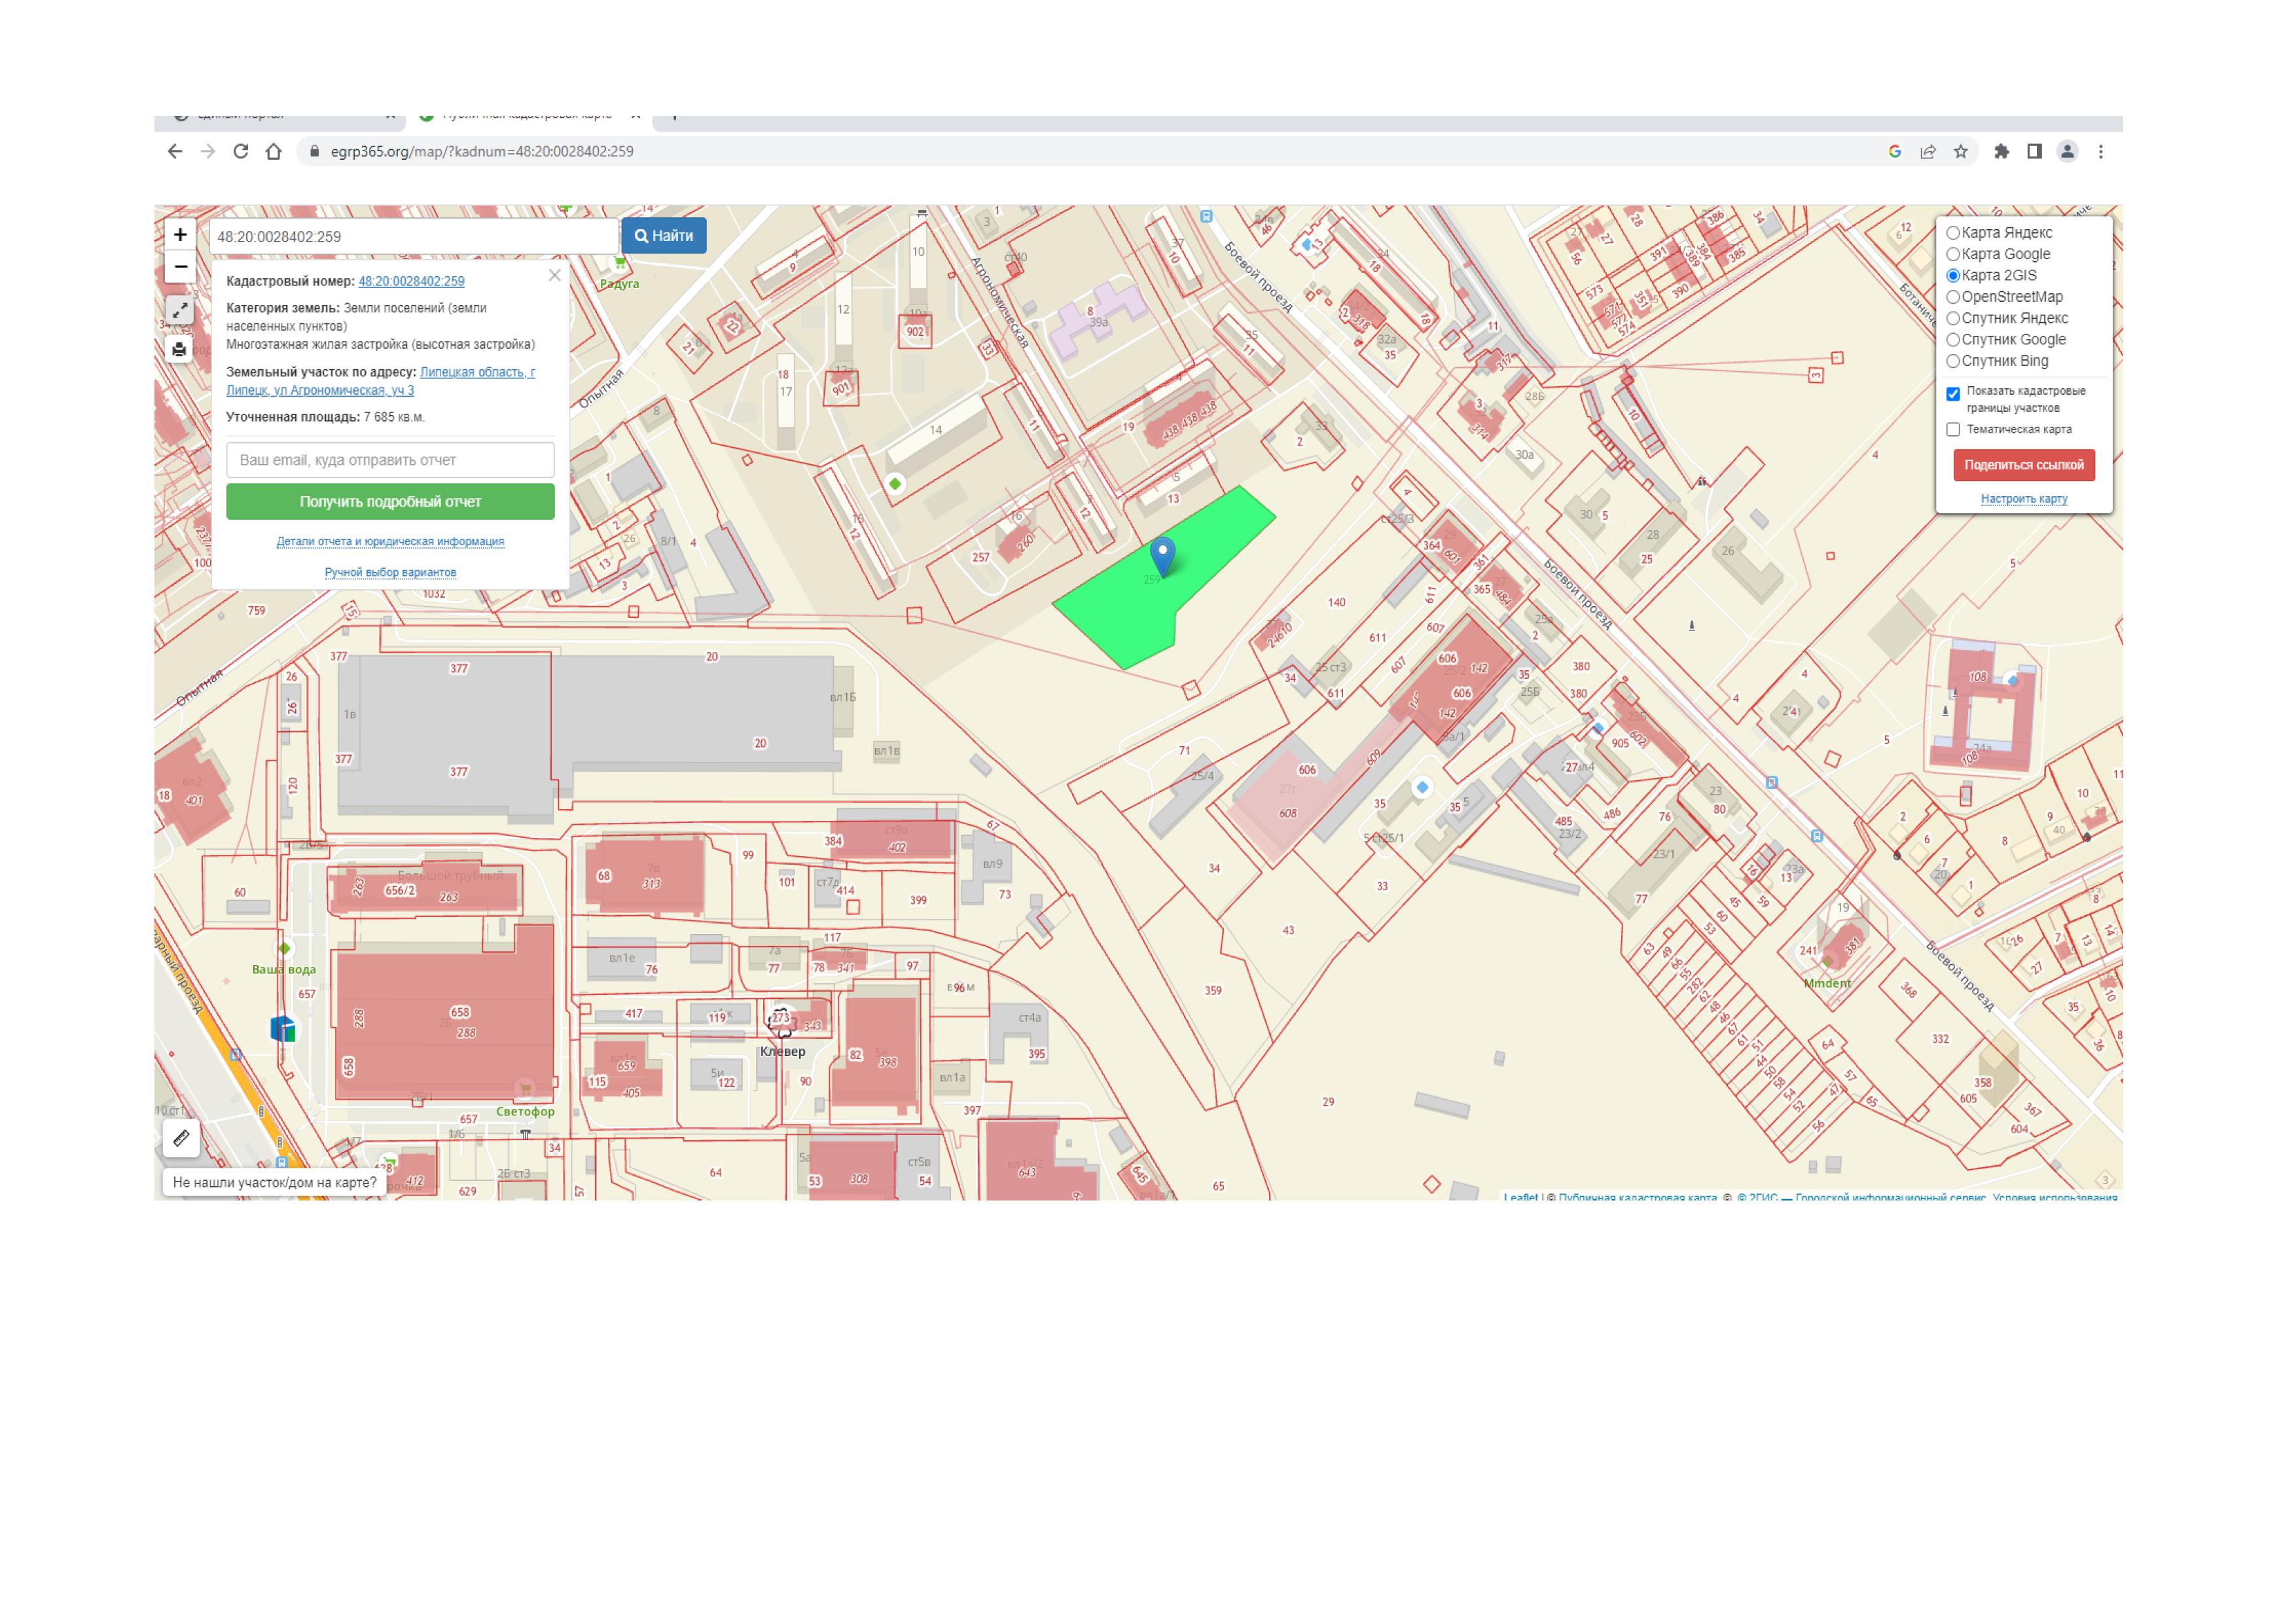
Task: Click Получить подробный отчет button
Action: point(390,502)
